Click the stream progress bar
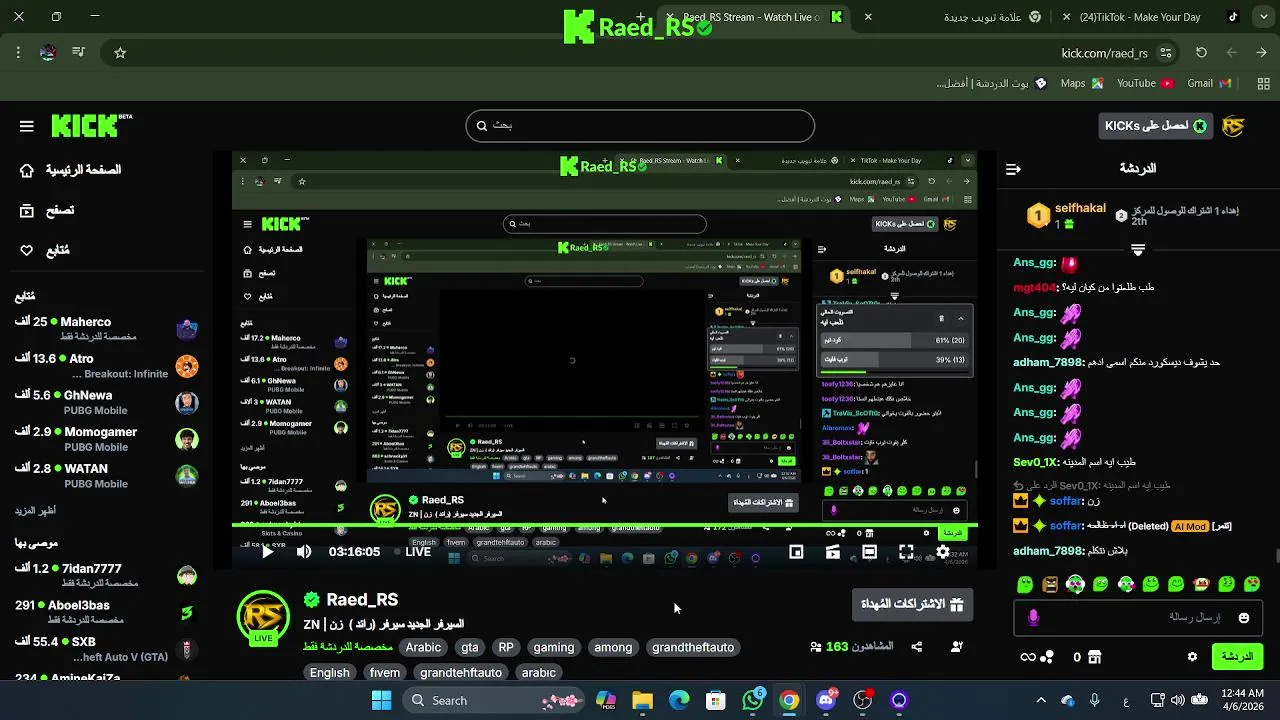The height and width of the screenshot is (720, 1280). coord(605,525)
